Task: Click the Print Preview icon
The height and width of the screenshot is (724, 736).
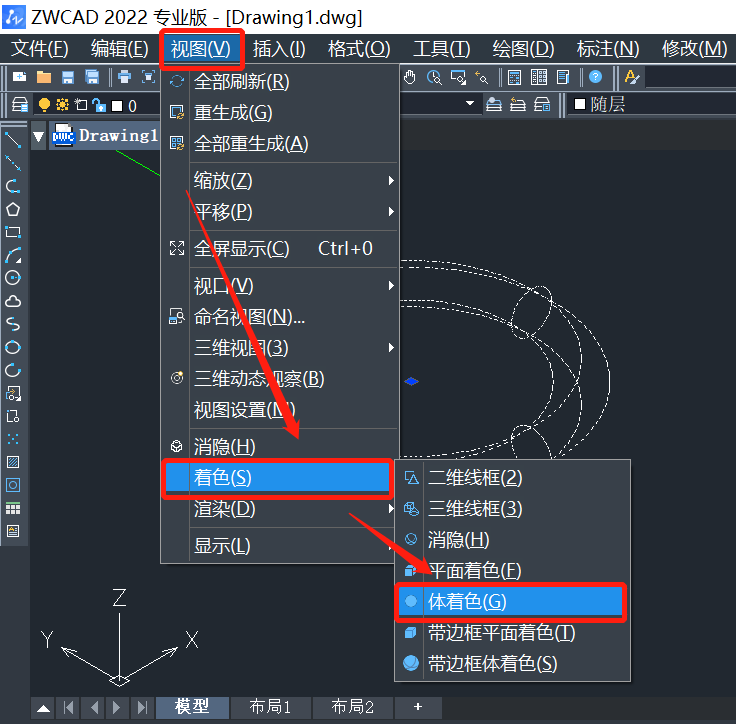Action: pyautogui.click(x=148, y=77)
